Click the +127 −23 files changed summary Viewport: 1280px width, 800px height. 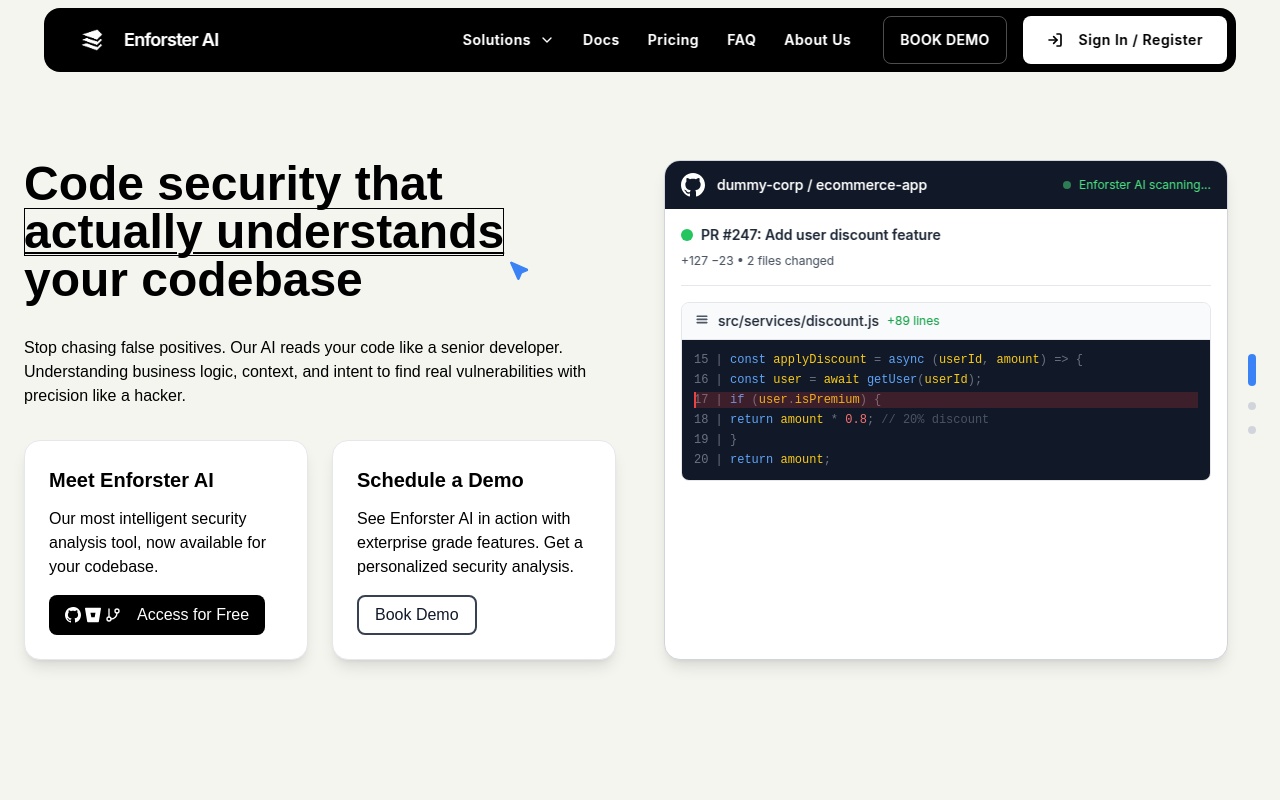pos(758,261)
